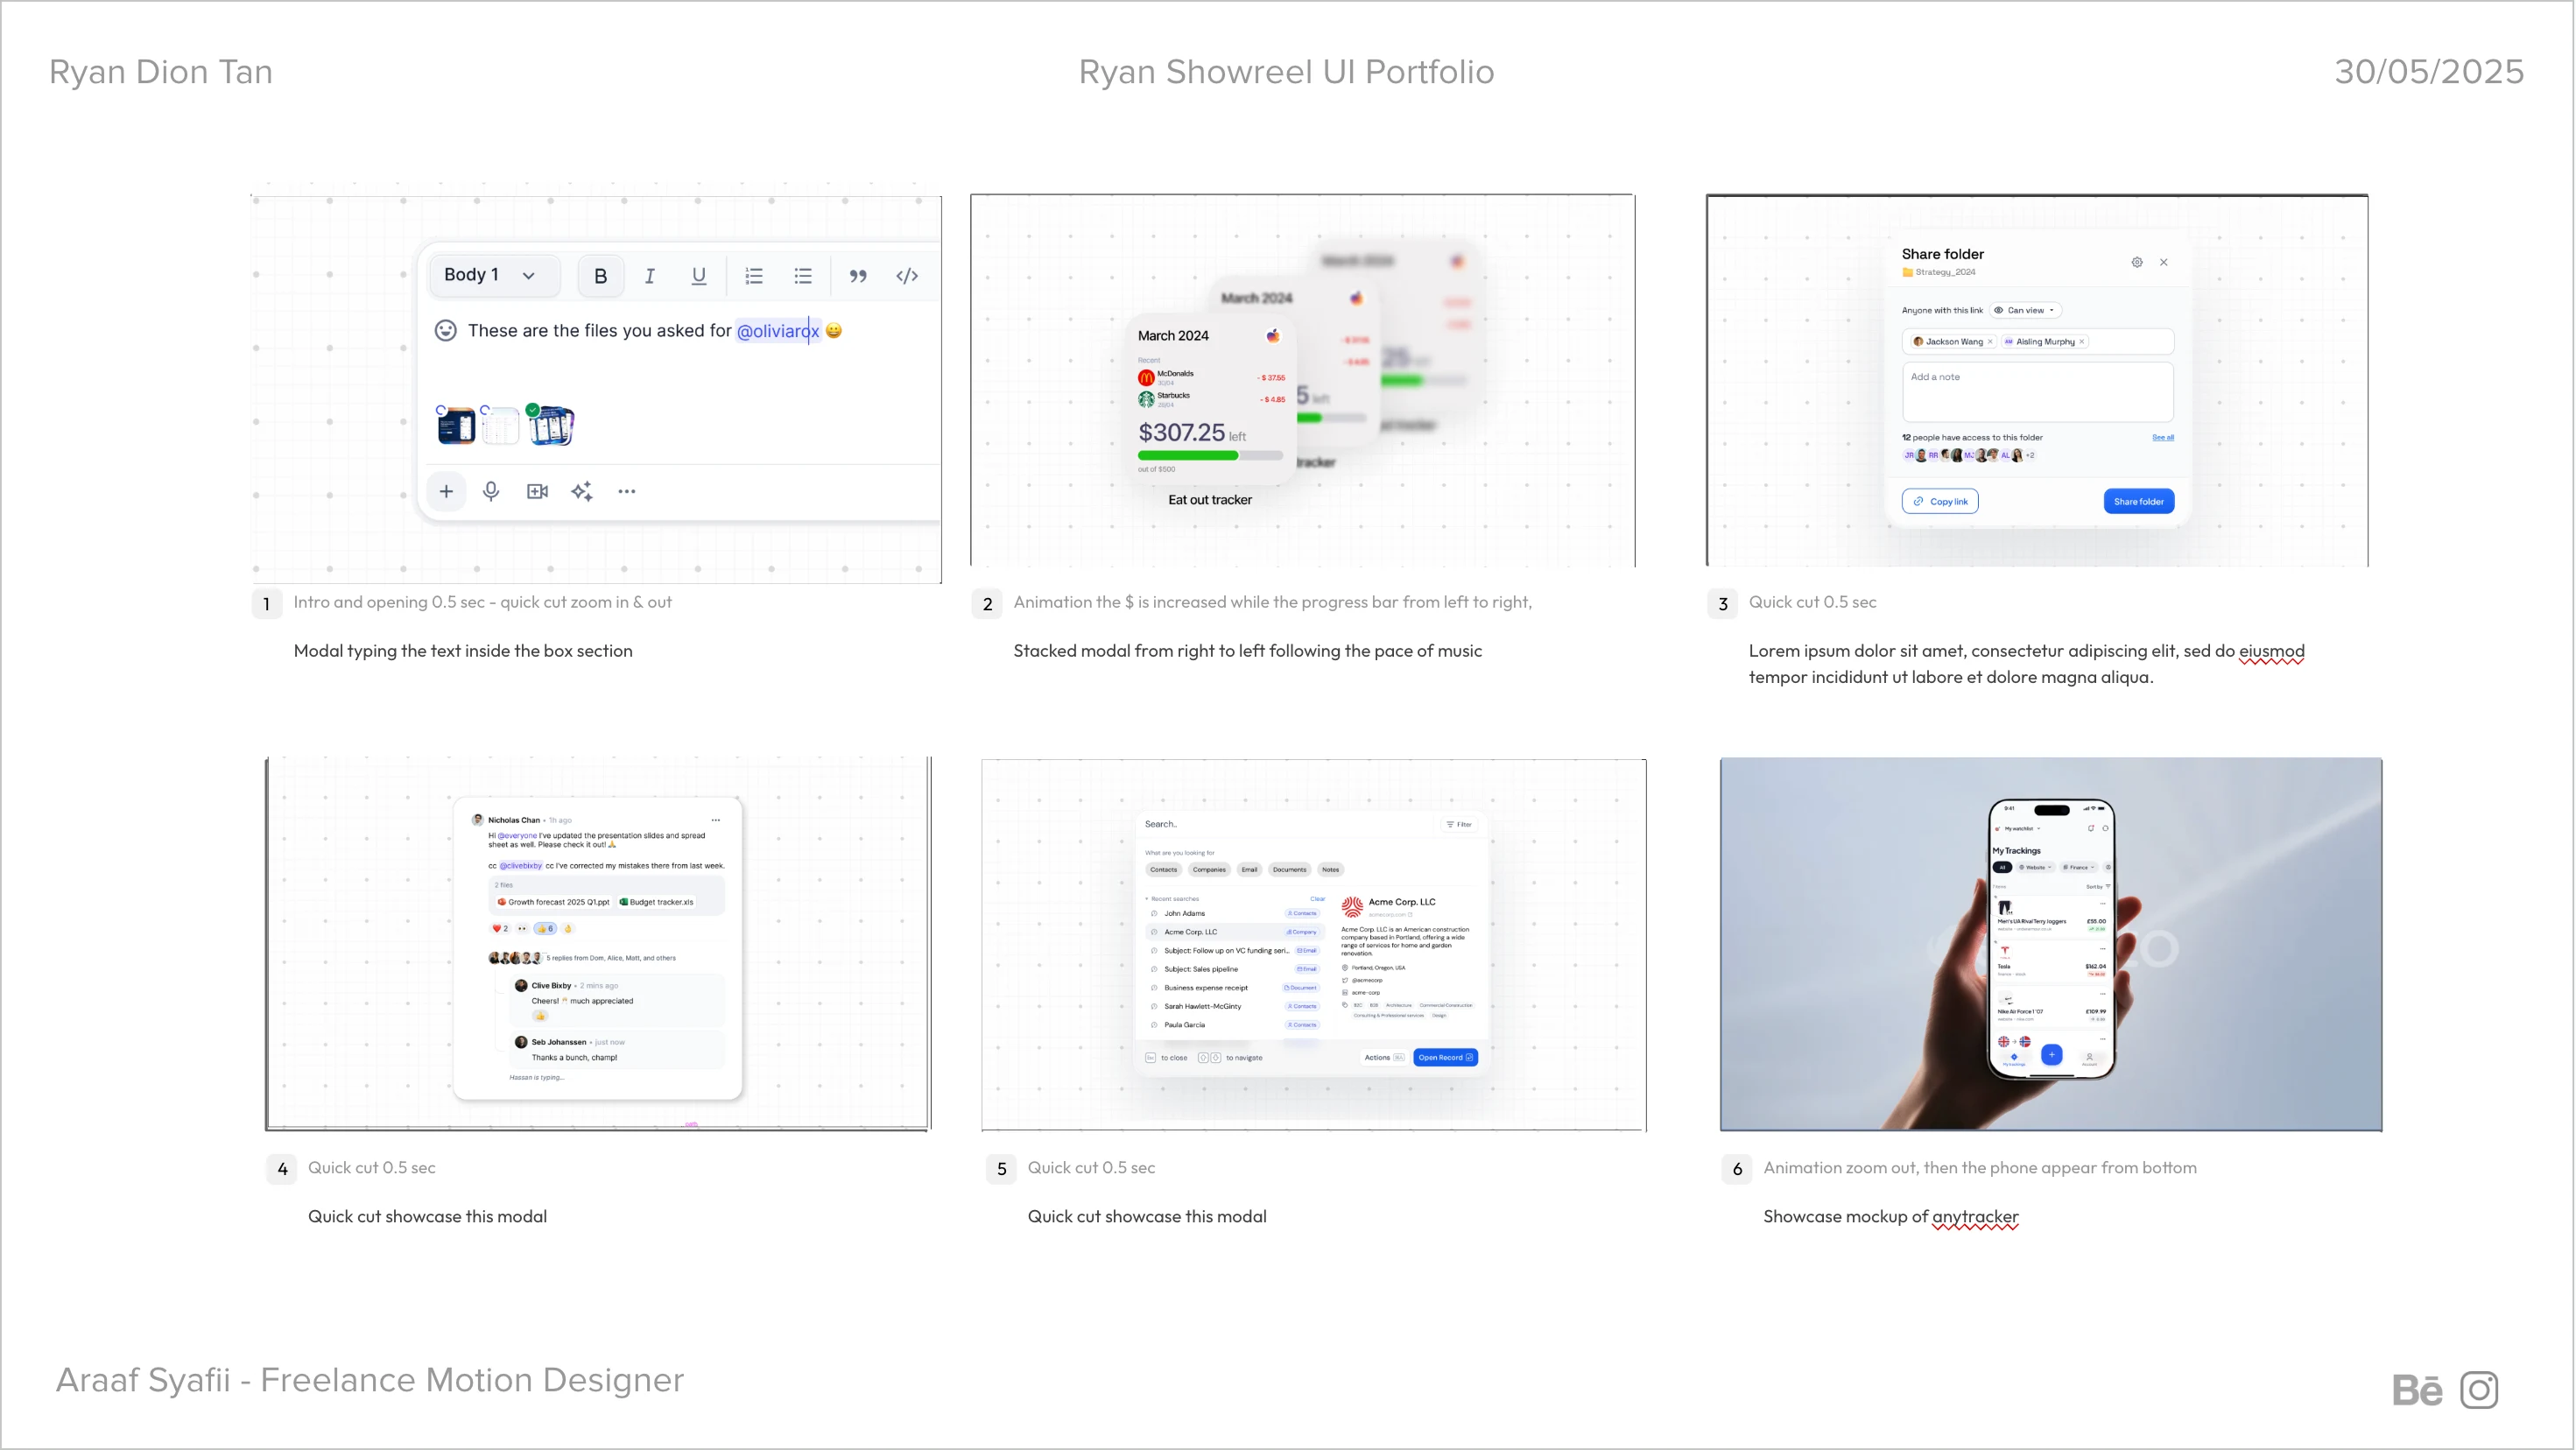2576x1450 pixels.
Task: Click the green budget progress bar
Action: pyautogui.click(x=1210, y=456)
